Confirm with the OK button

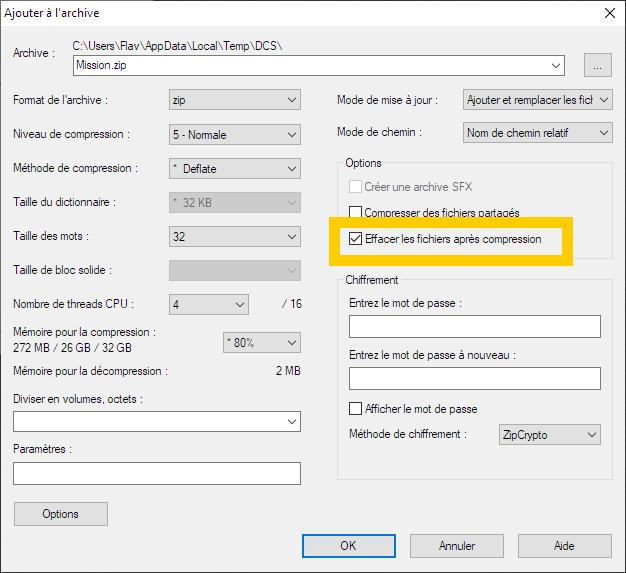(349, 546)
